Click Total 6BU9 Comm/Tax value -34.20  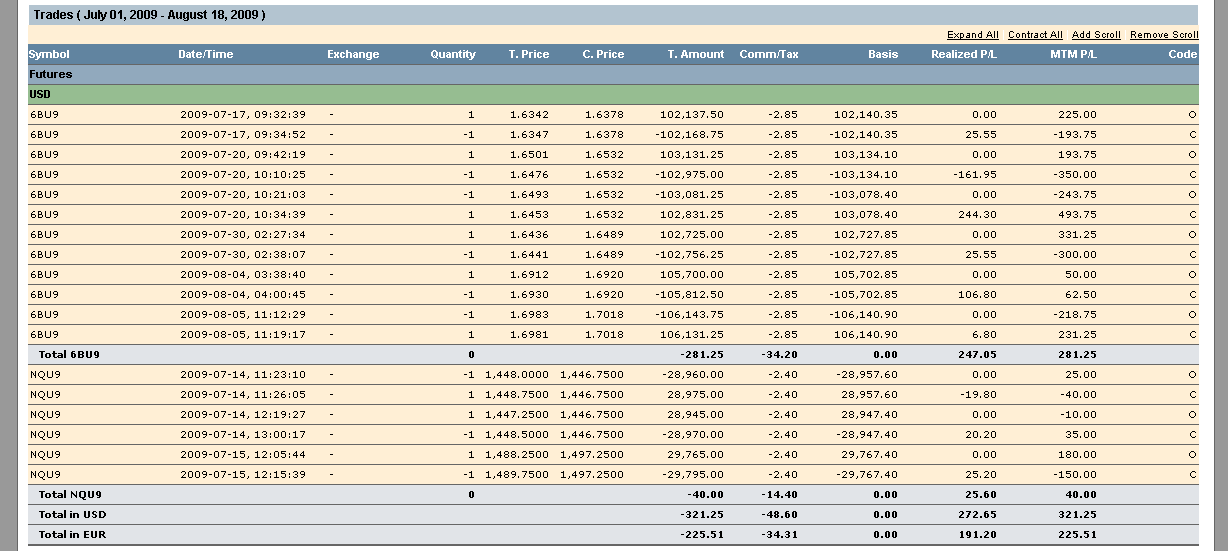pos(782,354)
